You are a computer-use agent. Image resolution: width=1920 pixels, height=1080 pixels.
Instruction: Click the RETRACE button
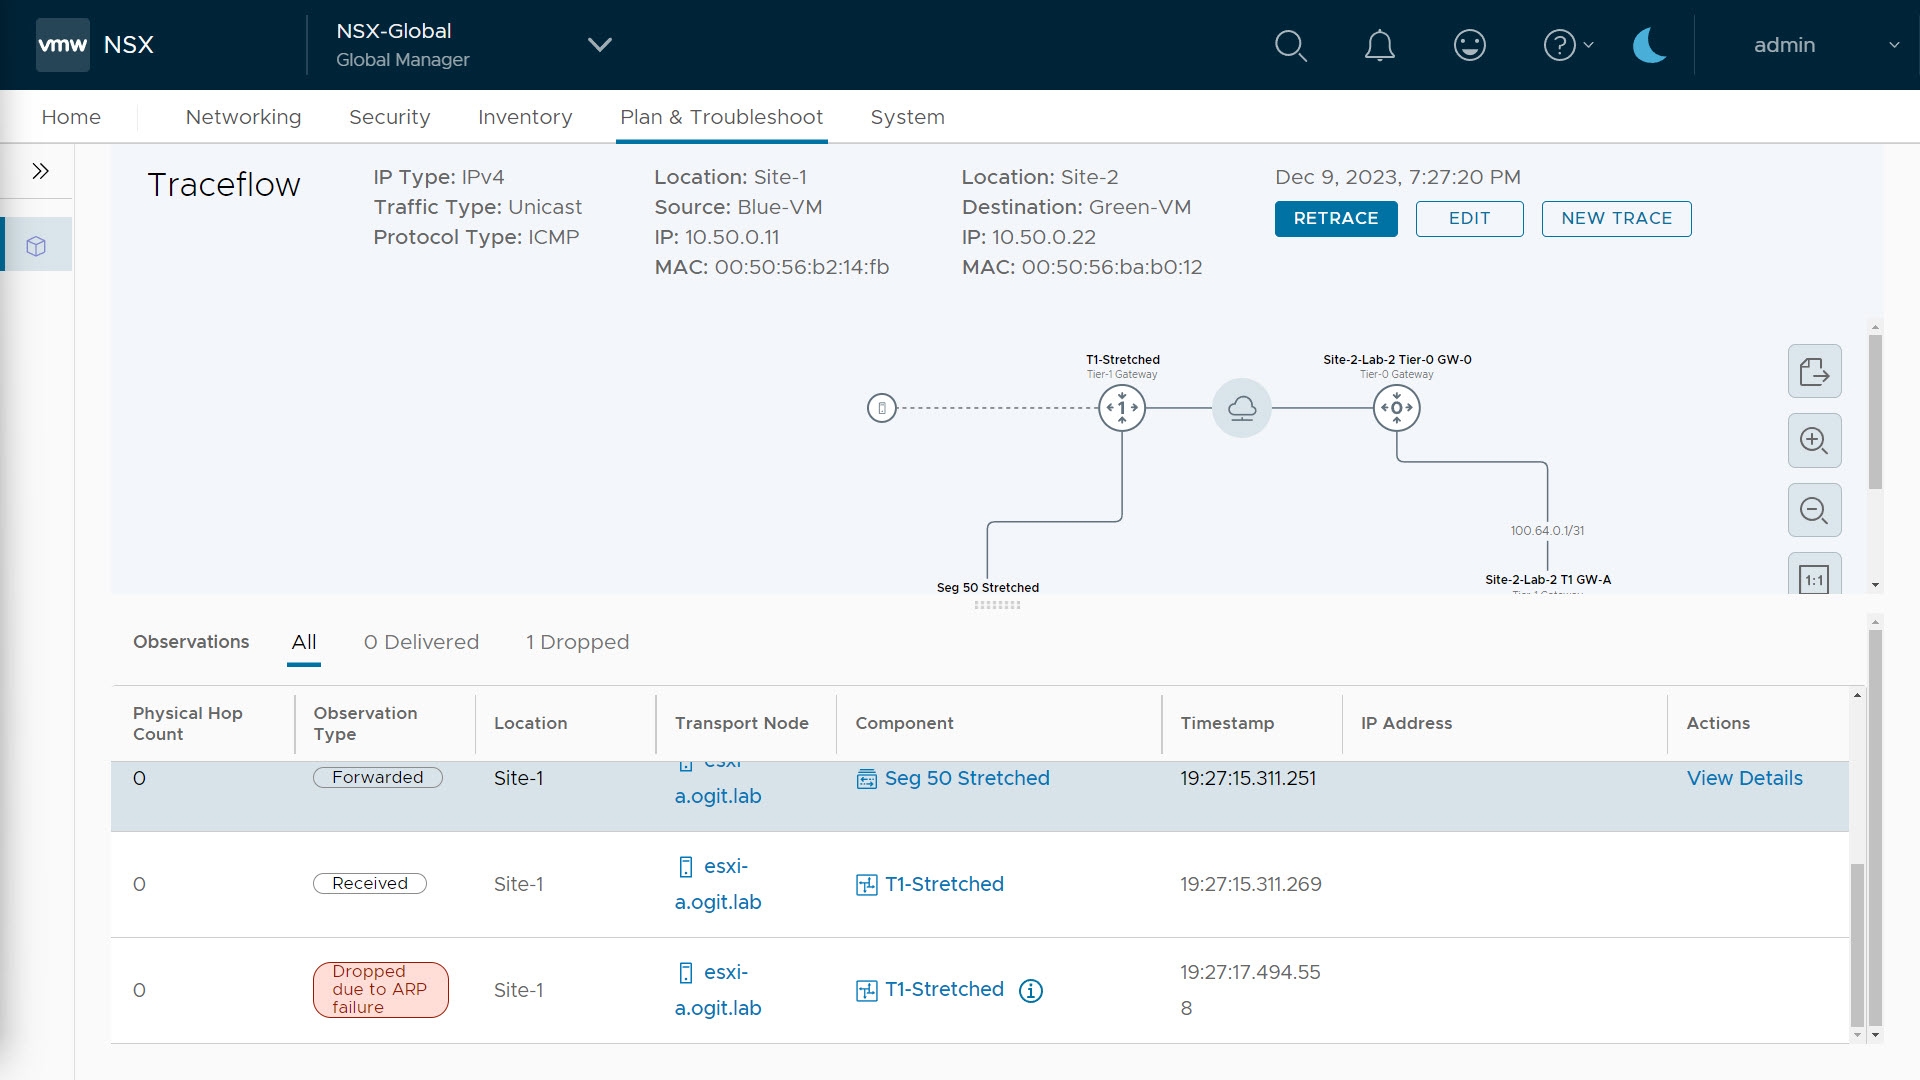(1335, 218)
